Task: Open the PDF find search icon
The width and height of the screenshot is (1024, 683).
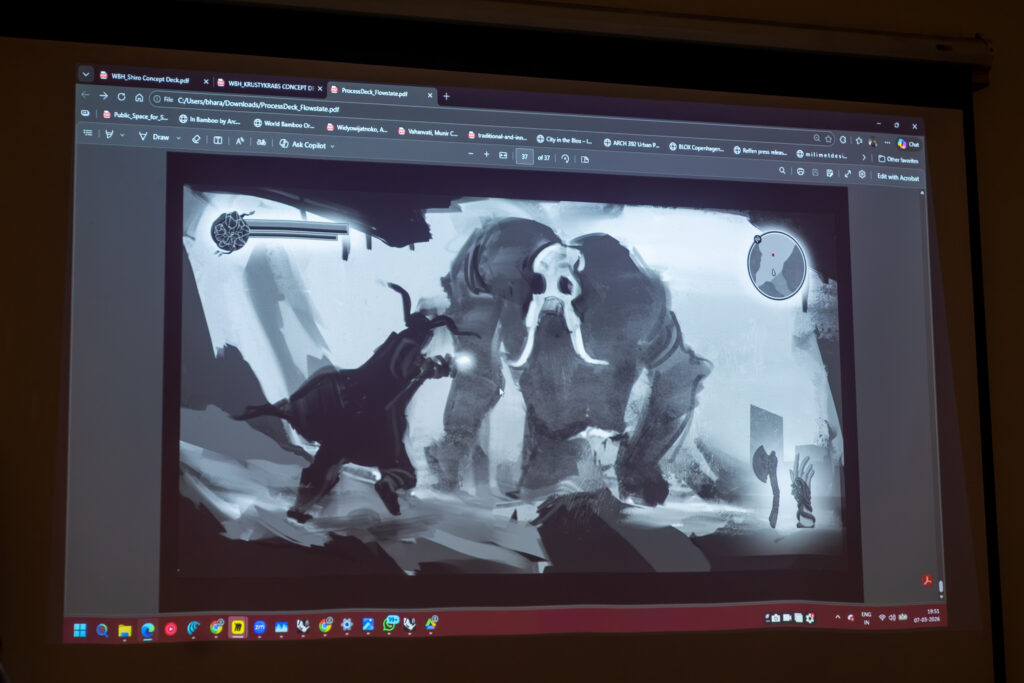Action: (782, 172)
